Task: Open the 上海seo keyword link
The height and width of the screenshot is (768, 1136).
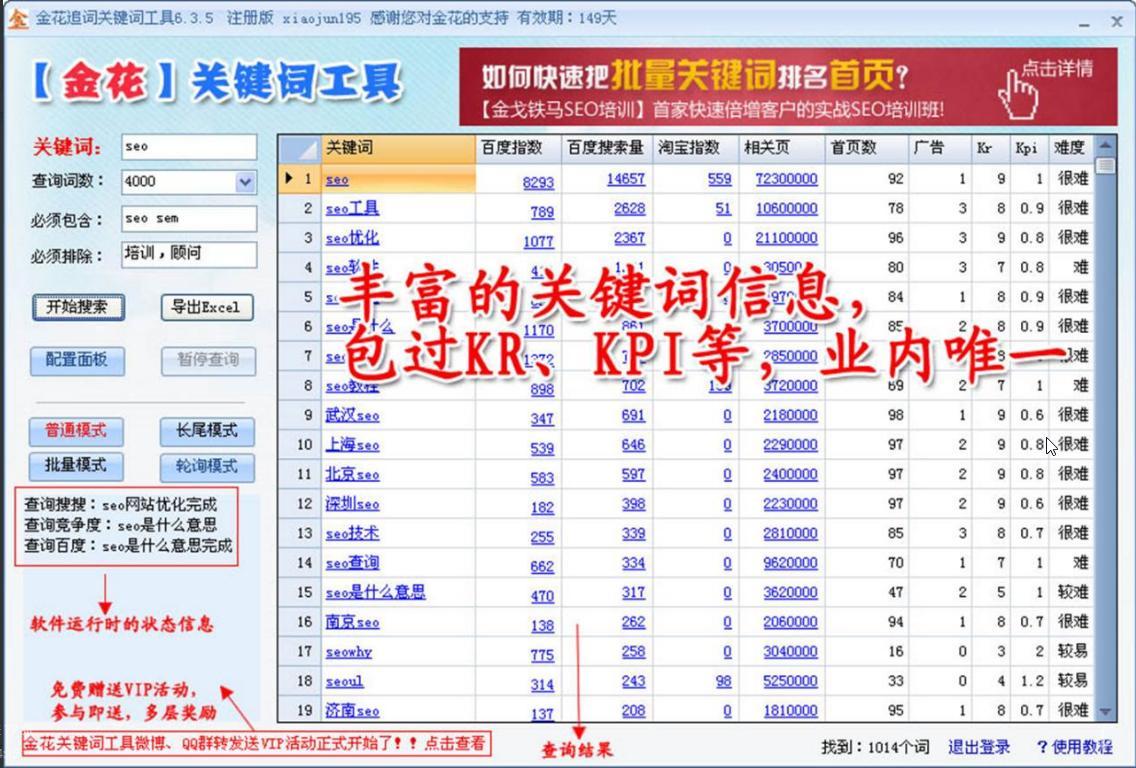Action: point(352,445)
